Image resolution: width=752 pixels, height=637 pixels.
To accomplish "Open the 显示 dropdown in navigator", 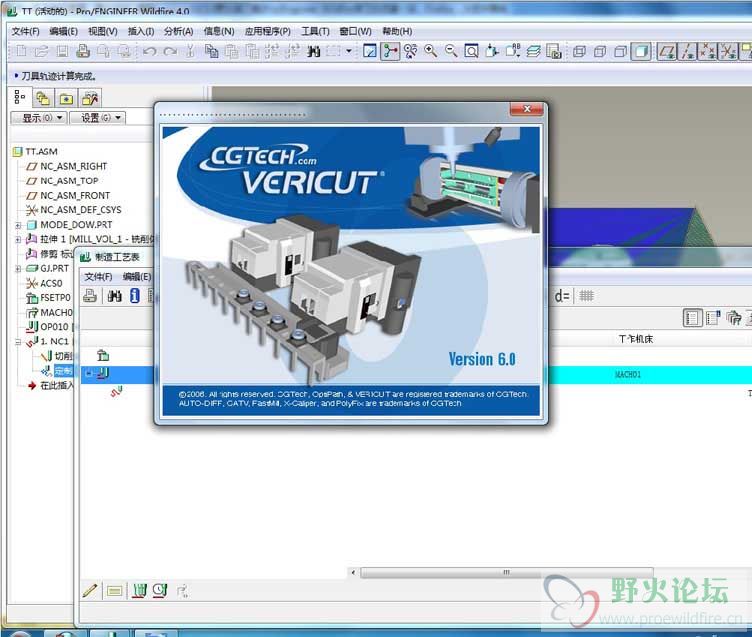I will [x=39, y=118].
